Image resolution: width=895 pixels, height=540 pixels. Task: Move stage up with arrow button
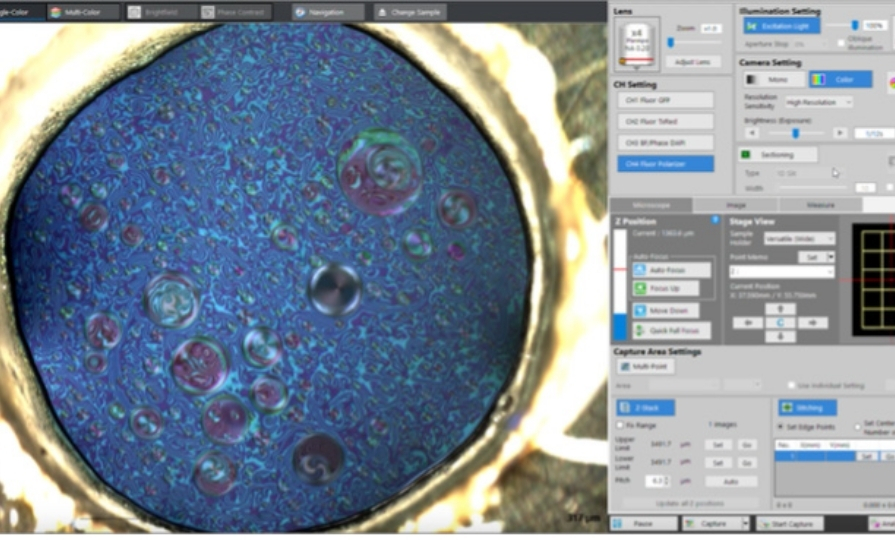(781, 310)
